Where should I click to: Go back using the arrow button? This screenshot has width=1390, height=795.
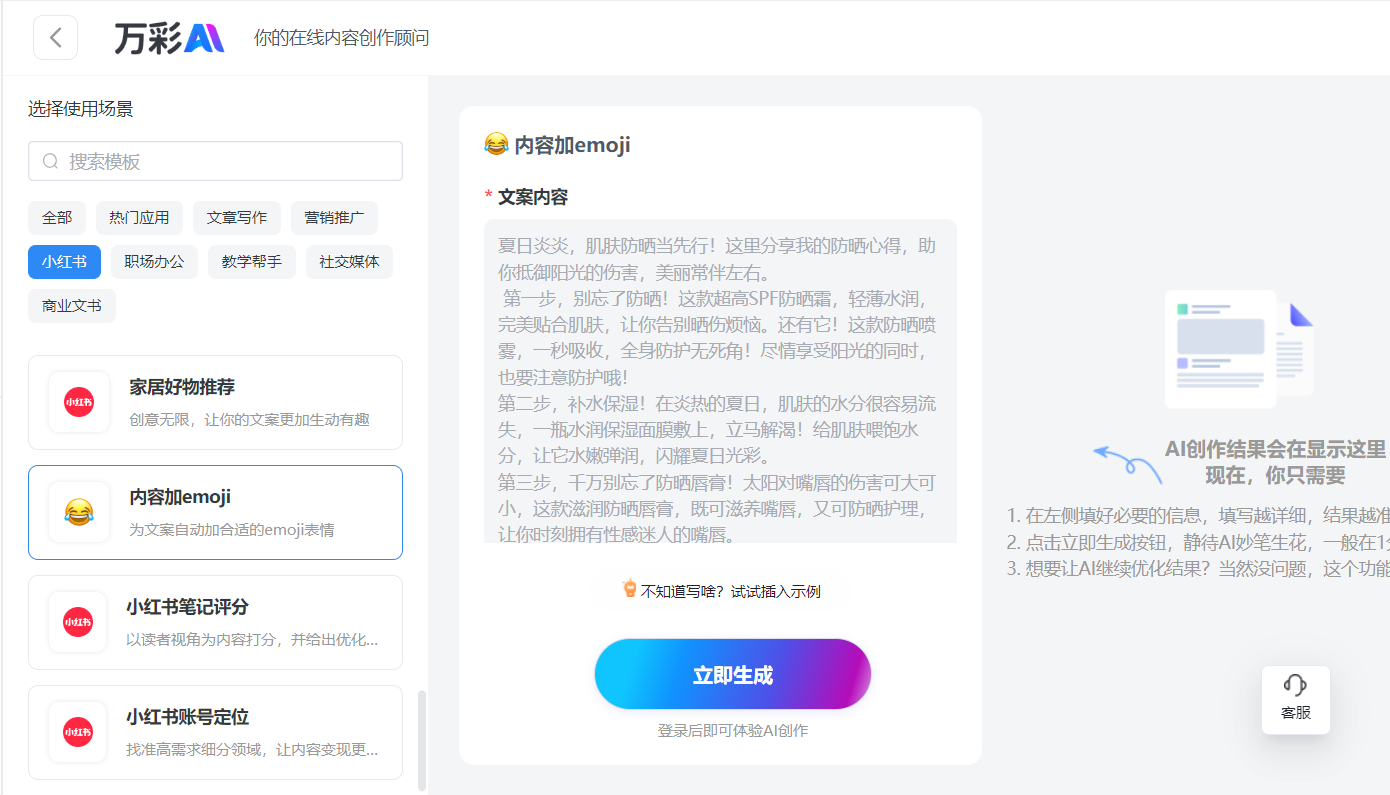tap(55, 38)
